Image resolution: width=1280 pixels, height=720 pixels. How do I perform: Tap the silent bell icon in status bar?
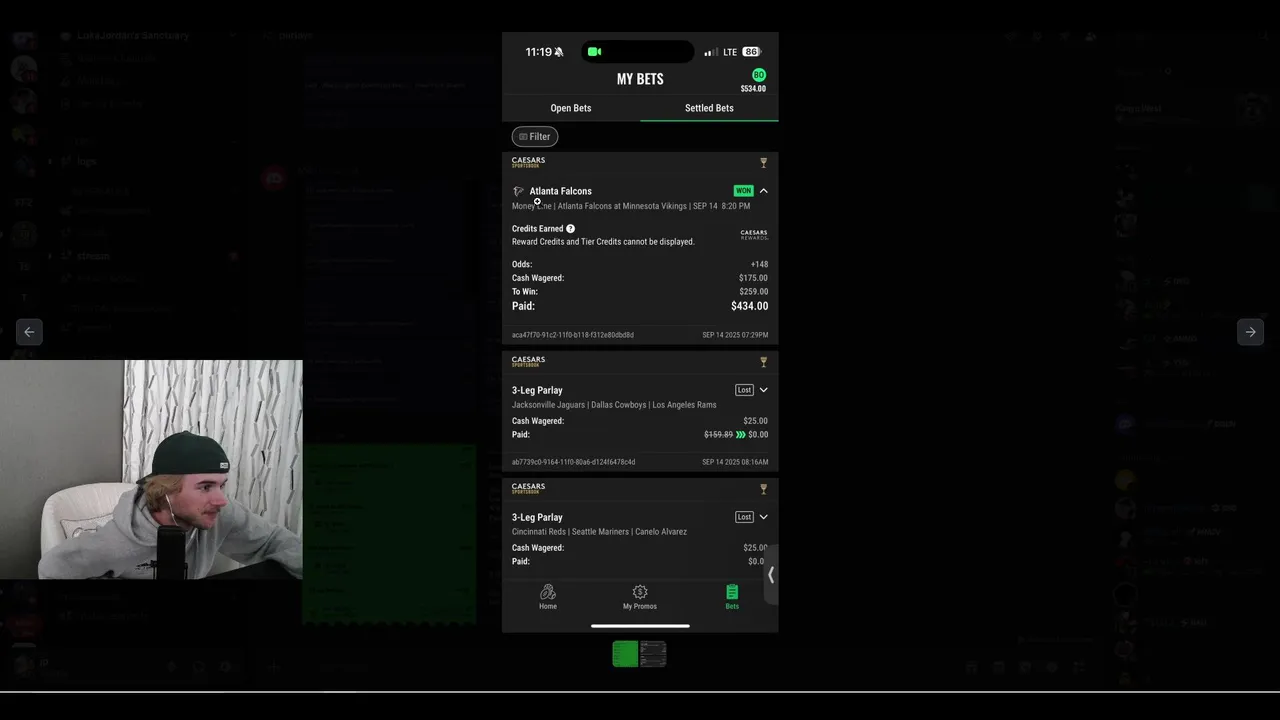point(559,52)
